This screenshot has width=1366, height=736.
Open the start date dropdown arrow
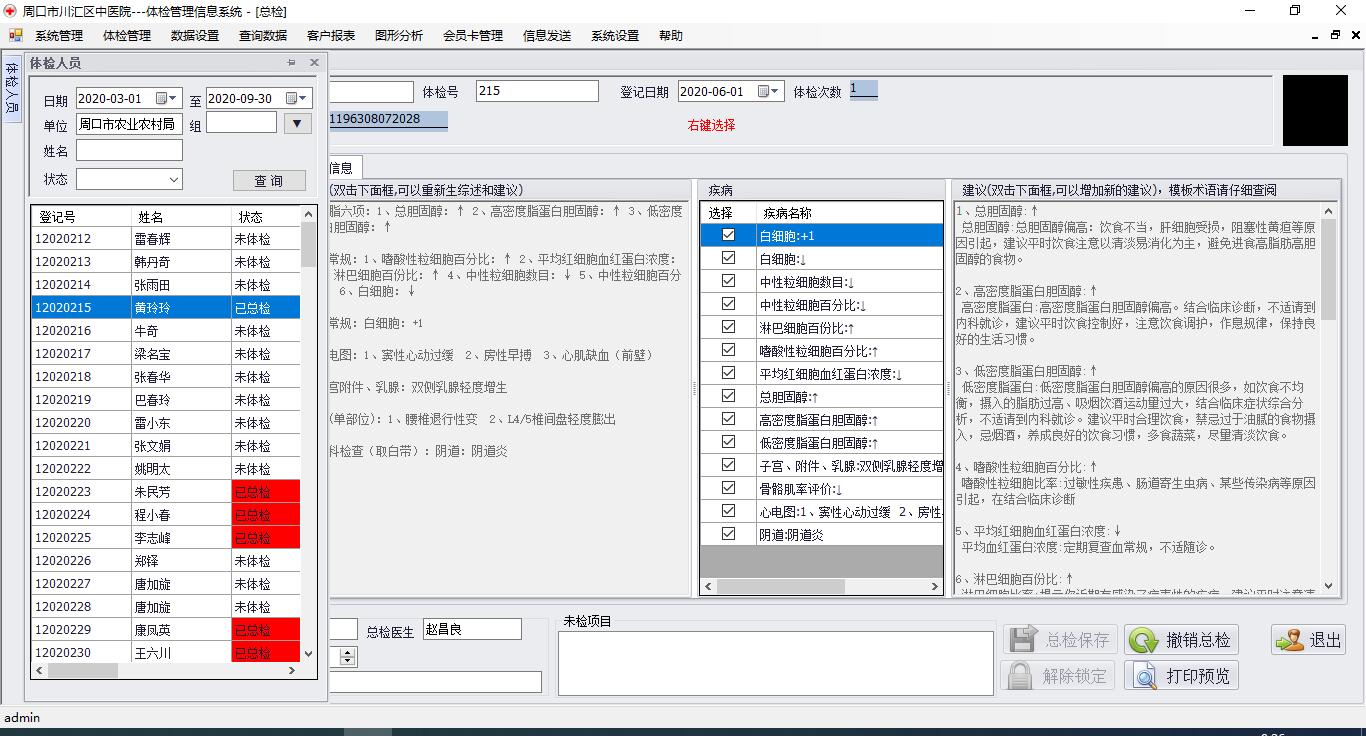coord(174,98)
